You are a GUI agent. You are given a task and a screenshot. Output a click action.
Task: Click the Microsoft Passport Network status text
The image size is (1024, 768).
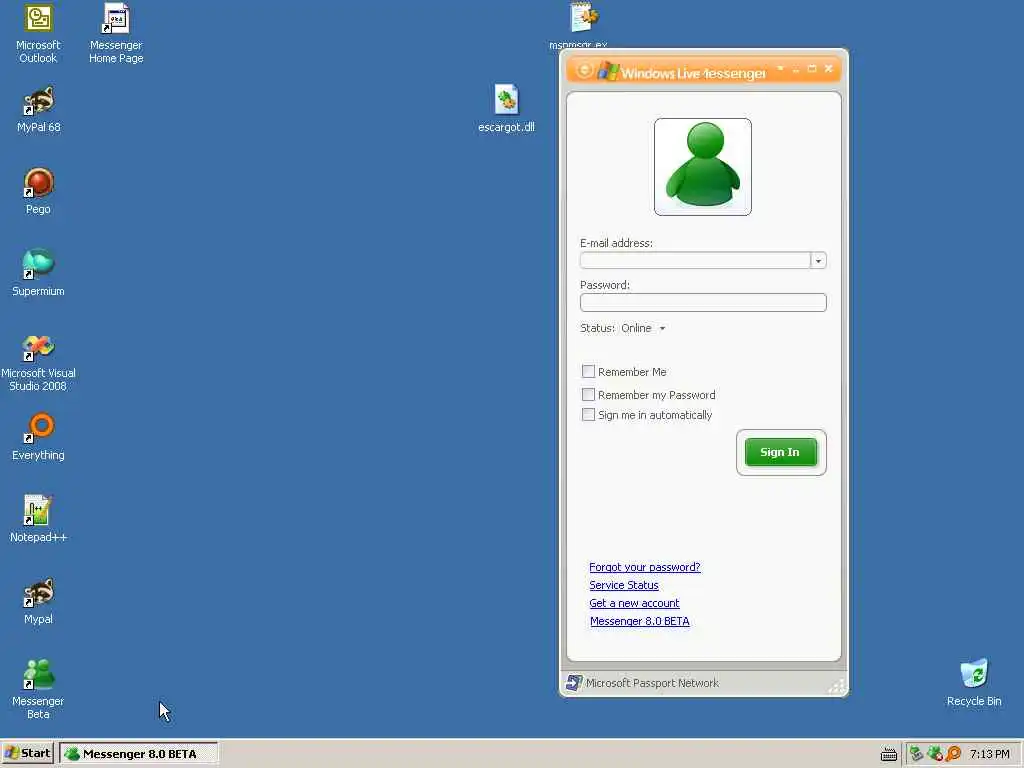pyautogui.click(x=652, y=683)
